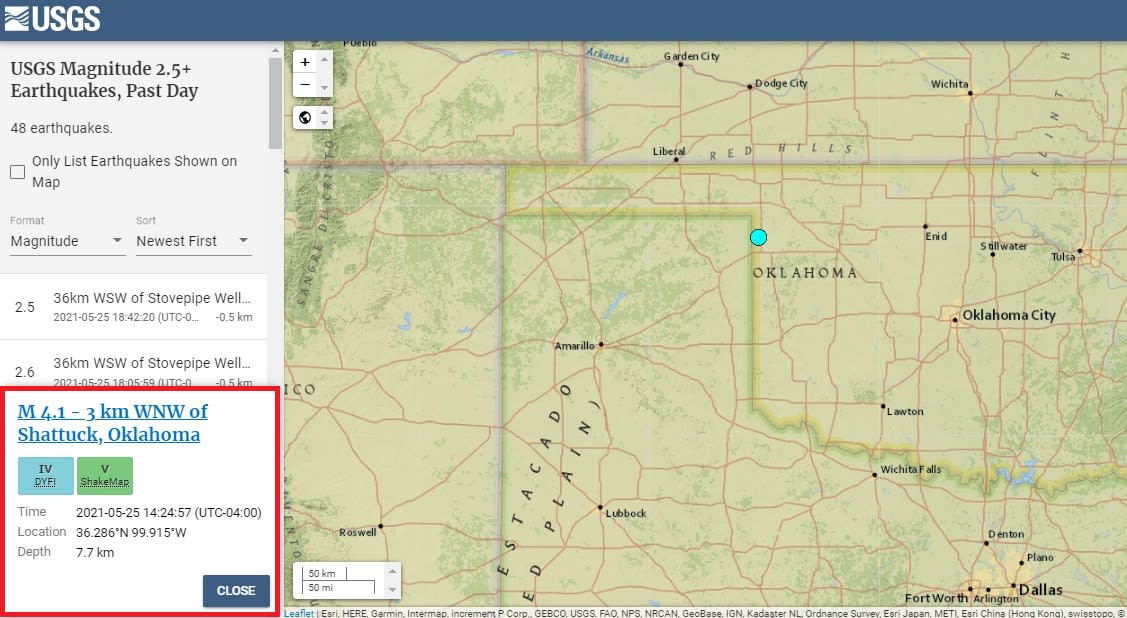The image size is (1127, 618).
Task: Click the globe zoom-to-world icon
Action: pos(305,118)
